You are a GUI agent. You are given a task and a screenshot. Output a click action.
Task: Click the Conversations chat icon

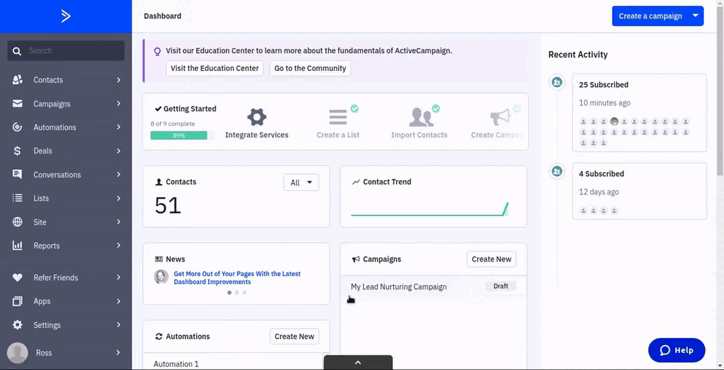18,175
